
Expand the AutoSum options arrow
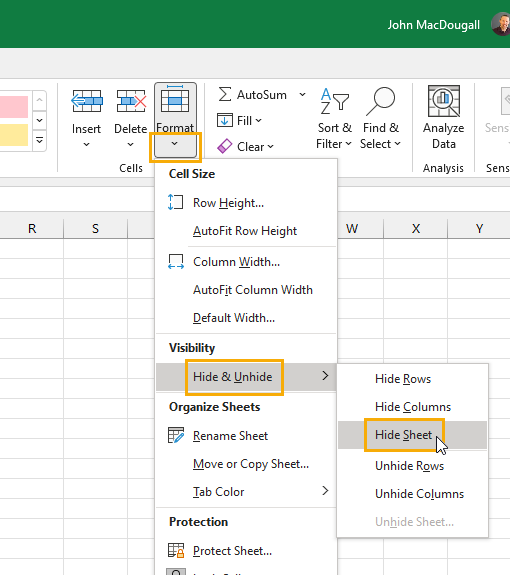tap(302, 95)
